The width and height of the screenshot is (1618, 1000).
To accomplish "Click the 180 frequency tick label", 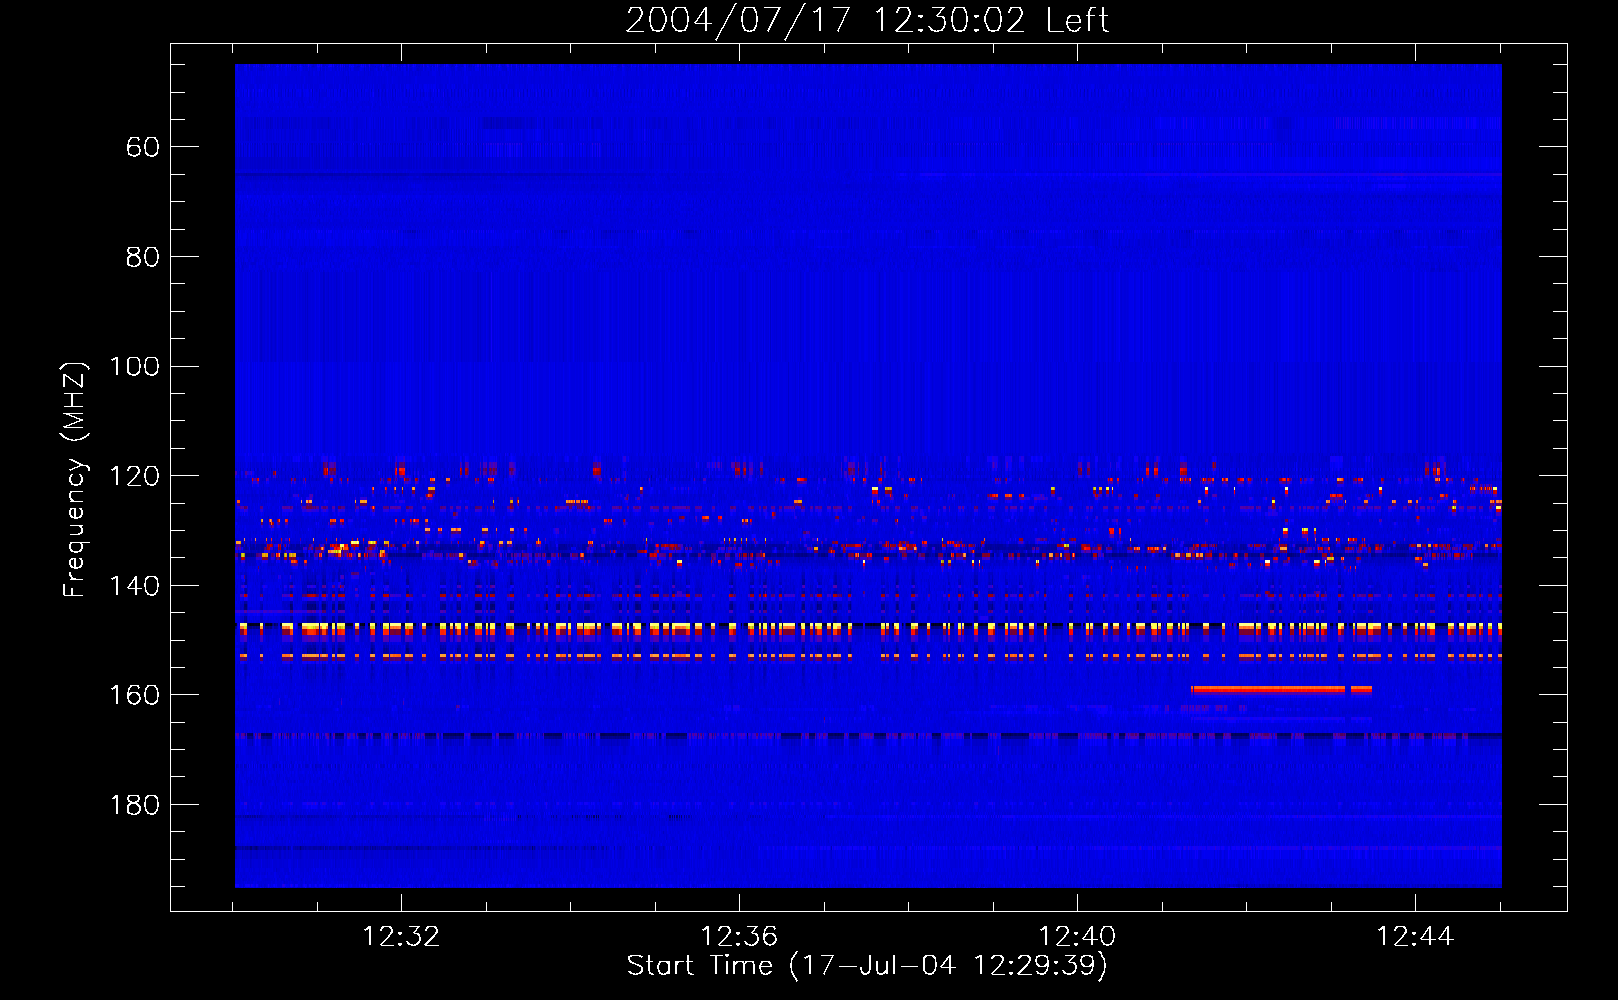I will 134,805.
